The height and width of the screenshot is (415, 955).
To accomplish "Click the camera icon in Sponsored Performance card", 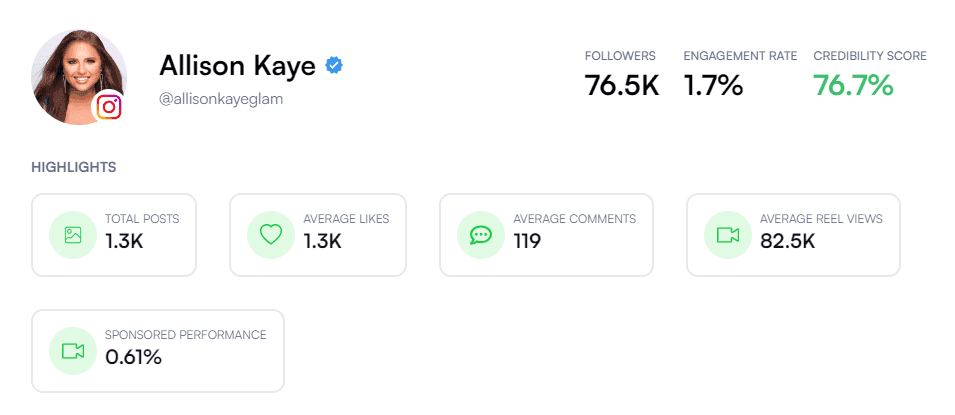I will click(x=73, y=351).
